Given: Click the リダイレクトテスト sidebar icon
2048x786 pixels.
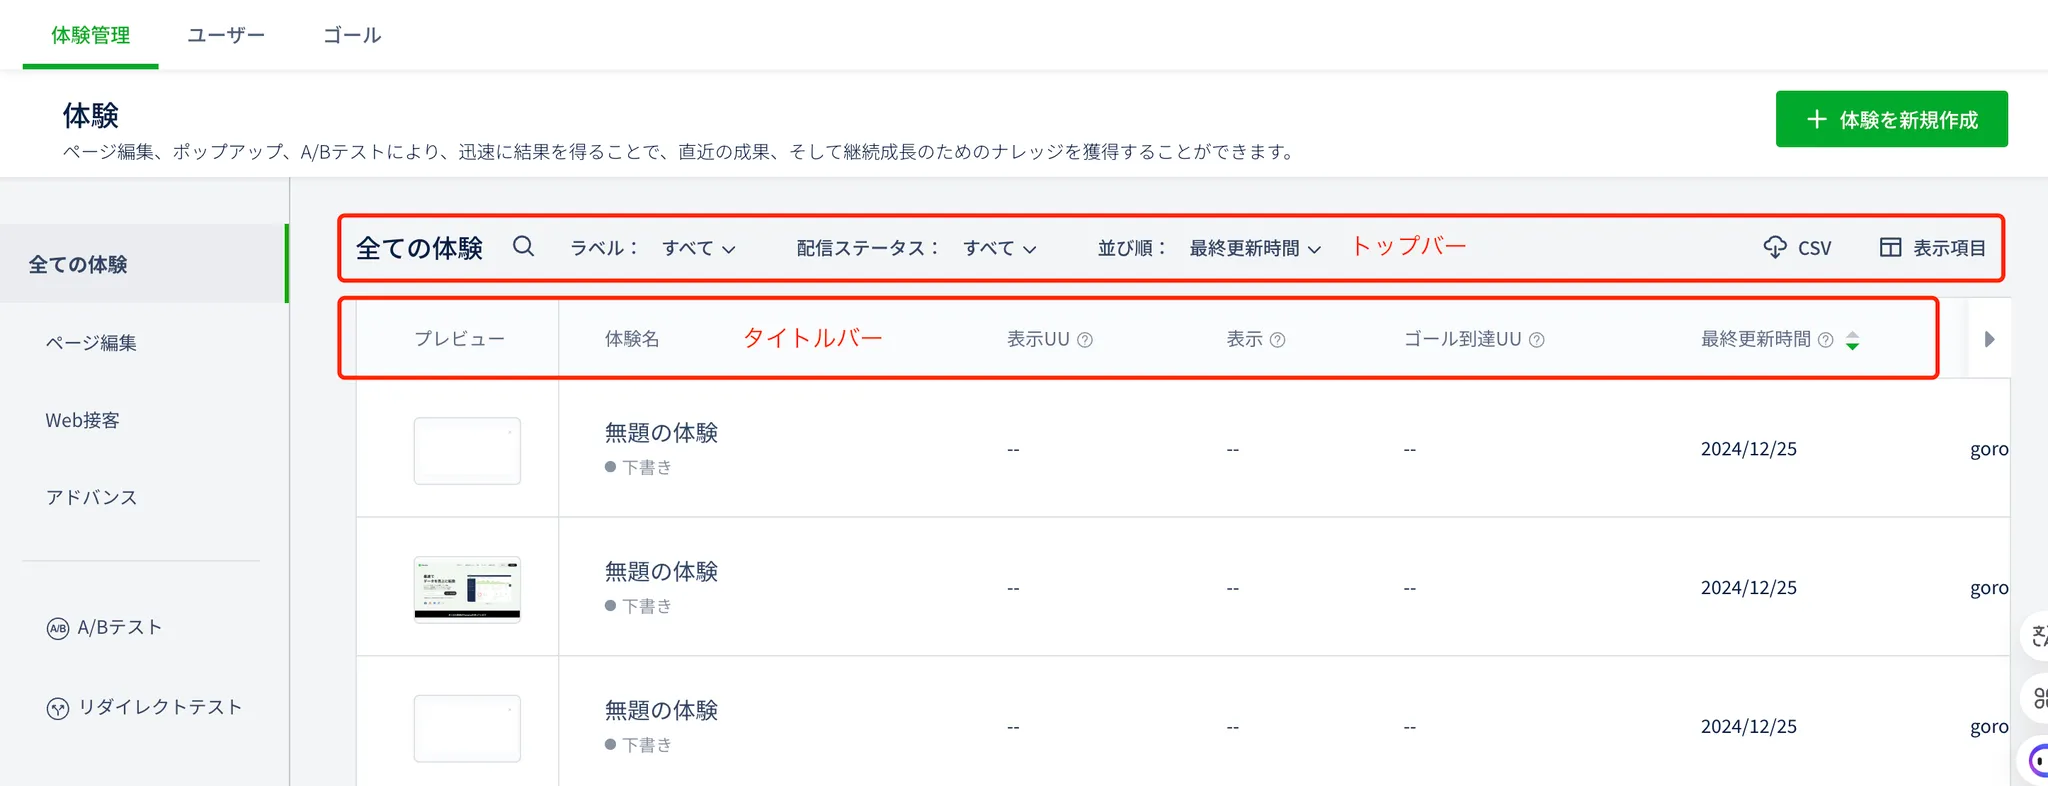Looking at the screenshot, I should pyautogui.click(x=58, y=708).
